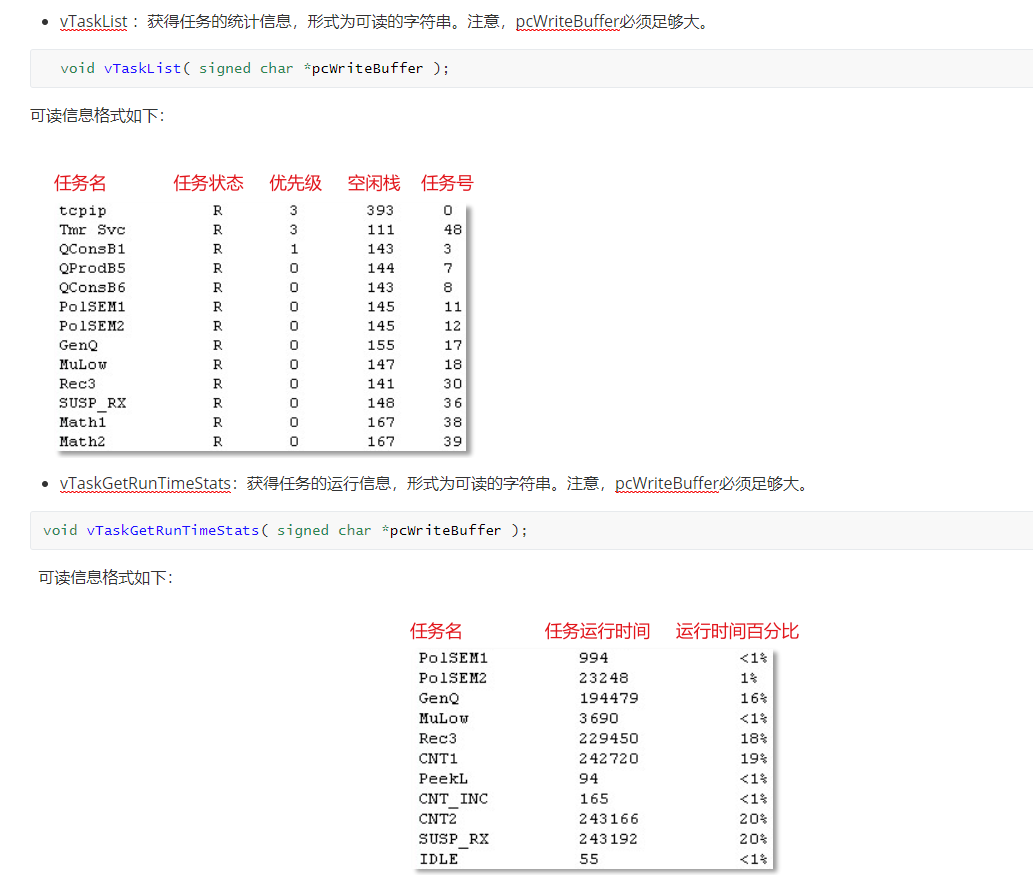Open the vTaskList hyperlink
The width and height of the screenshot is (1033, 896).
[93, 21]
